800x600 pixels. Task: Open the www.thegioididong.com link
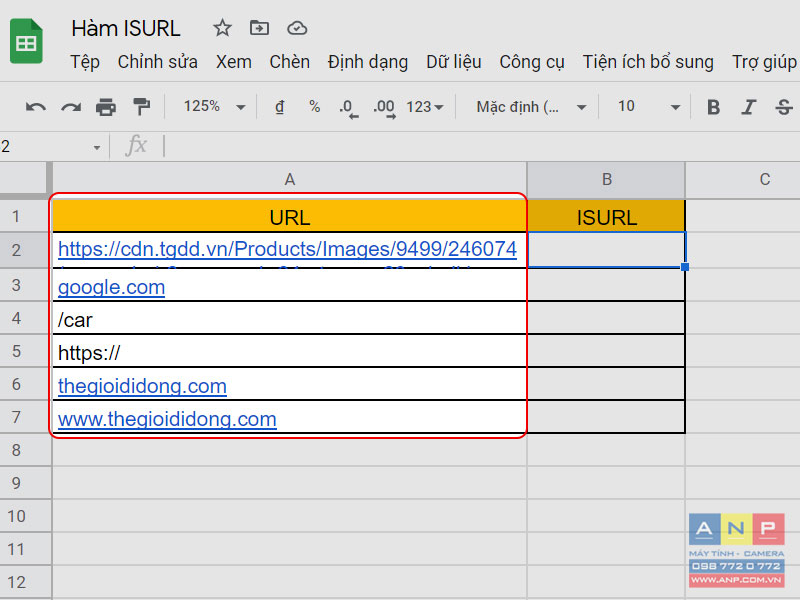[x=167, y=419]
